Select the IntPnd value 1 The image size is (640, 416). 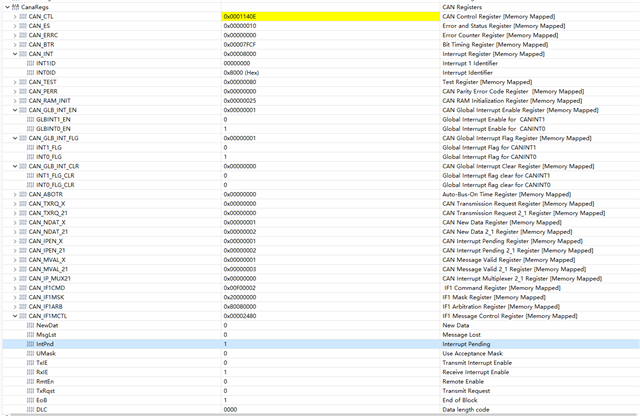tap(225, 344)
